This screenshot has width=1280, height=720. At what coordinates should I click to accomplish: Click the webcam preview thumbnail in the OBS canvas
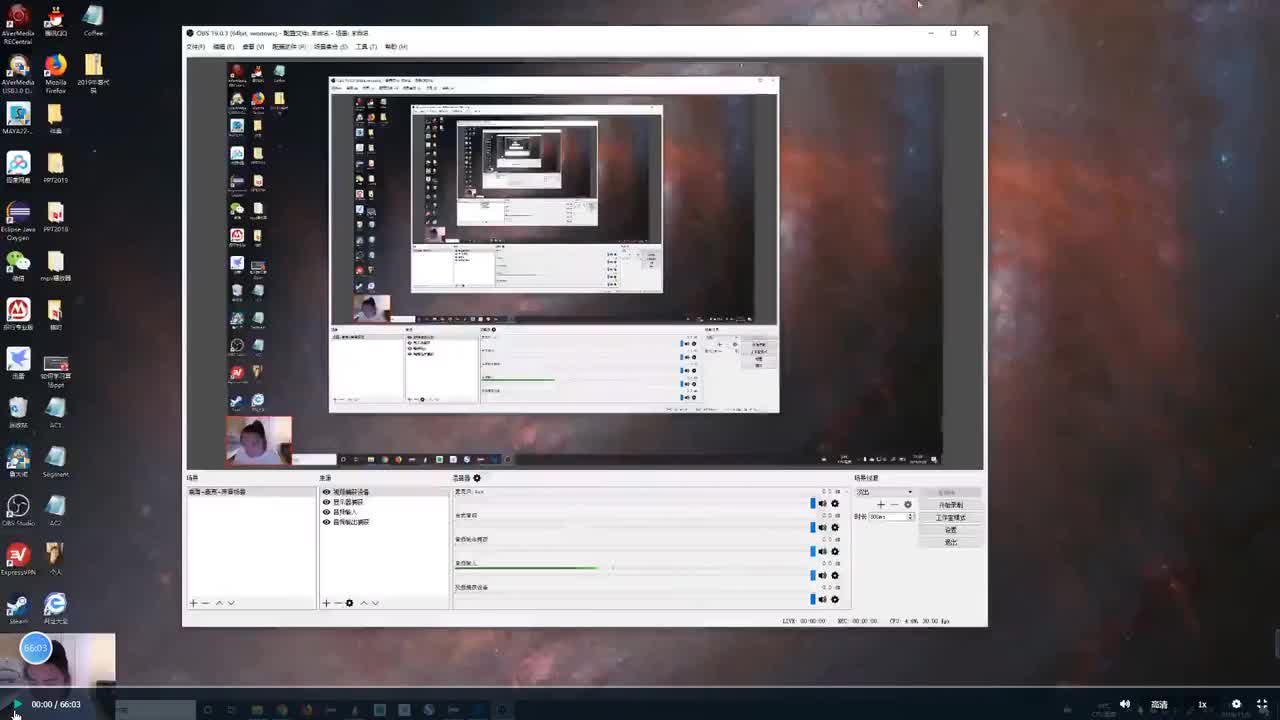click(259, 442)
